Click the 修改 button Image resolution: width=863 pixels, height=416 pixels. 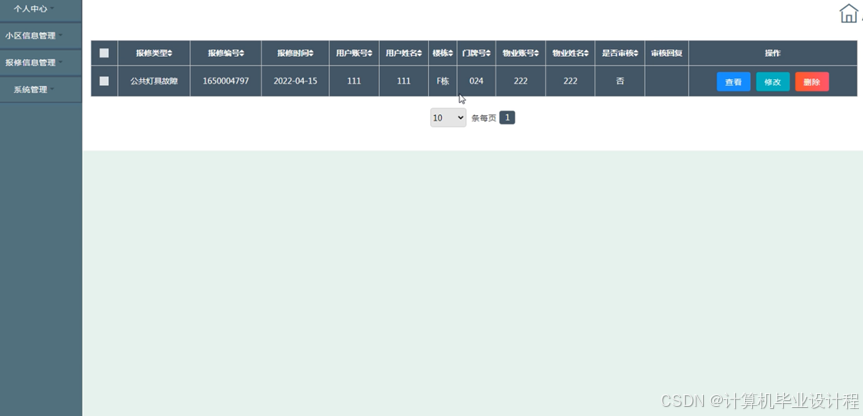[773, 82]
